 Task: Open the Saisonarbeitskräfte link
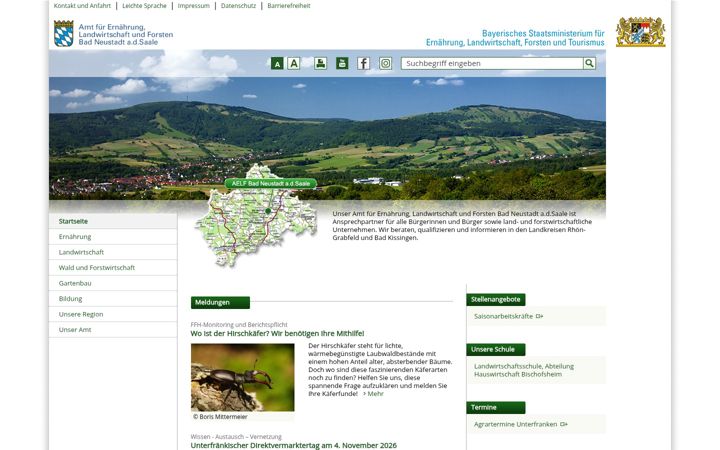(503, 316)
